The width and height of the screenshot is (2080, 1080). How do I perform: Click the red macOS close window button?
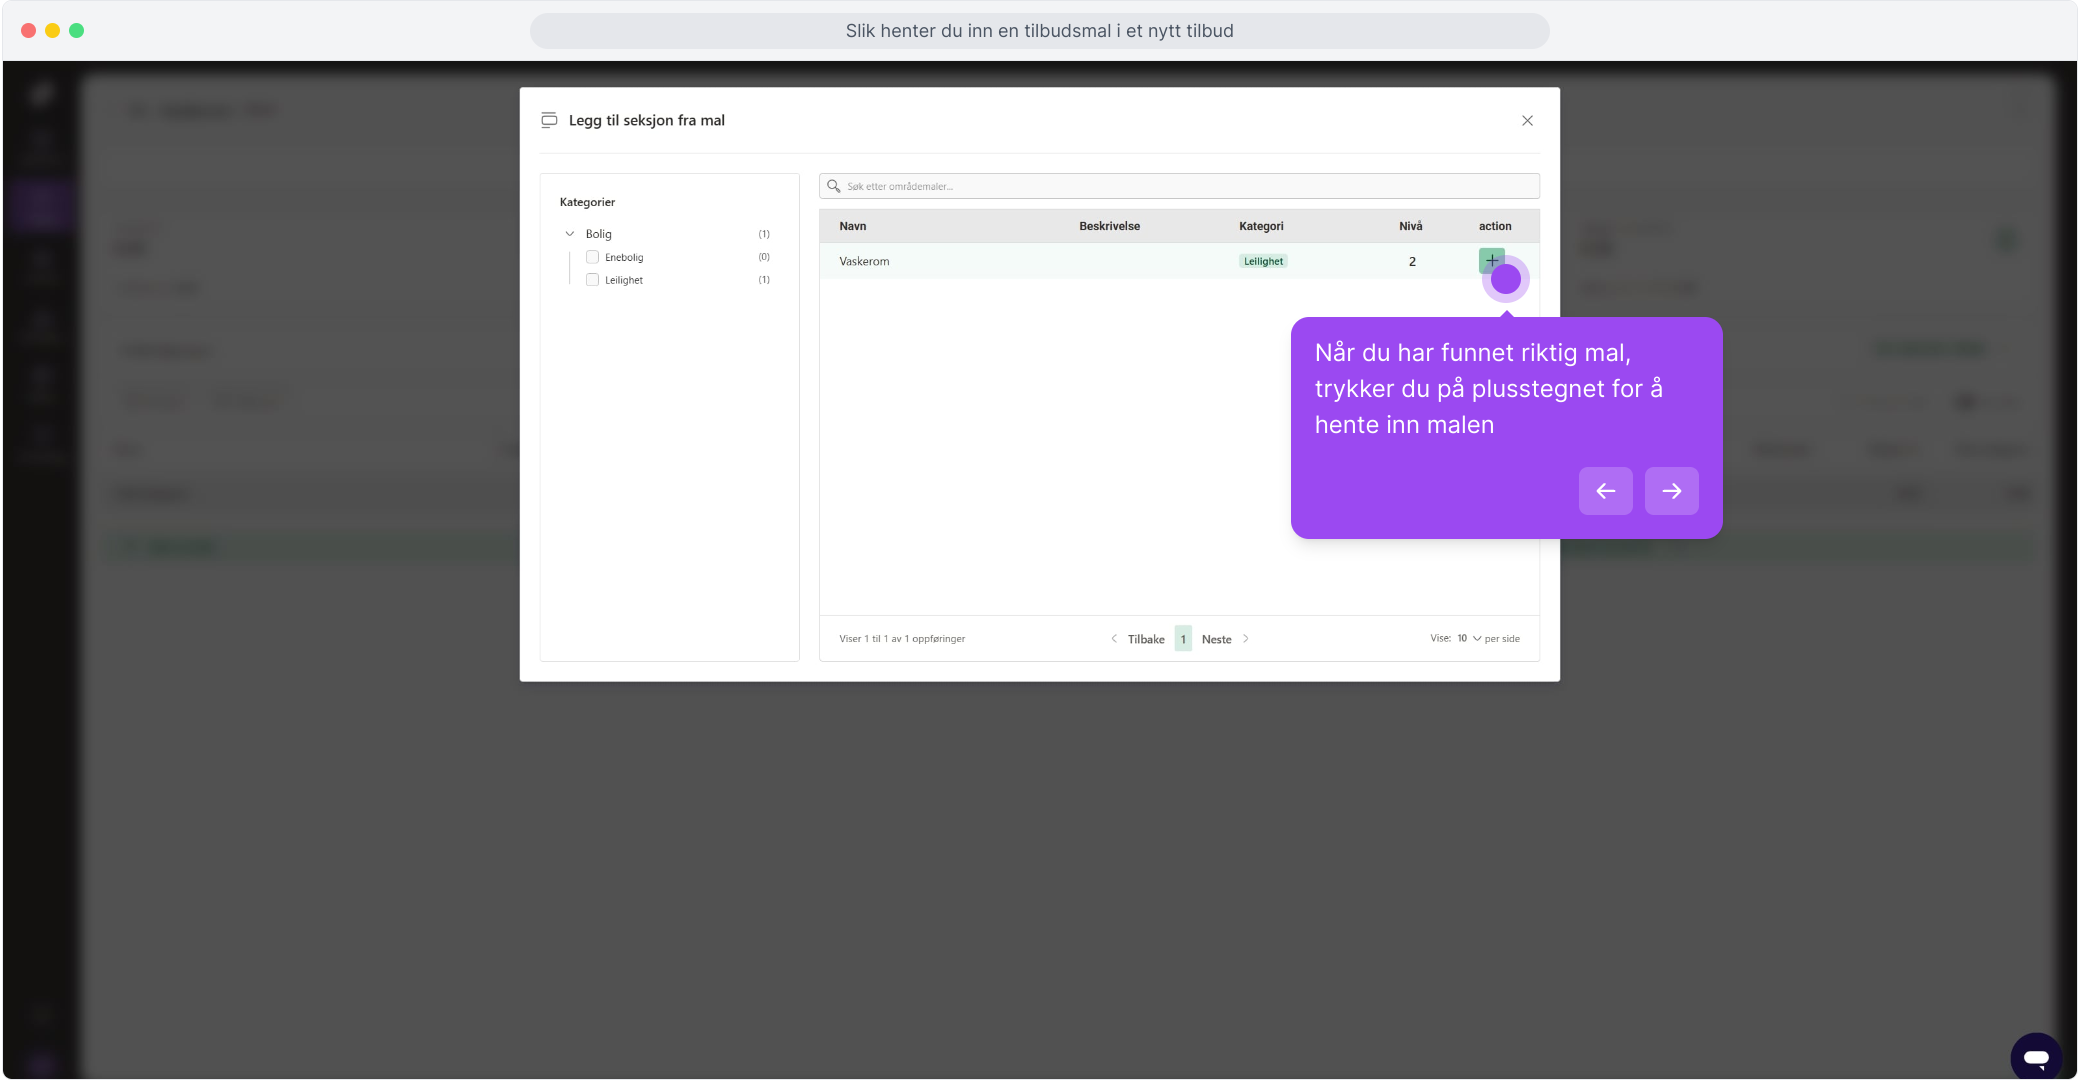[x=29, y=31]
